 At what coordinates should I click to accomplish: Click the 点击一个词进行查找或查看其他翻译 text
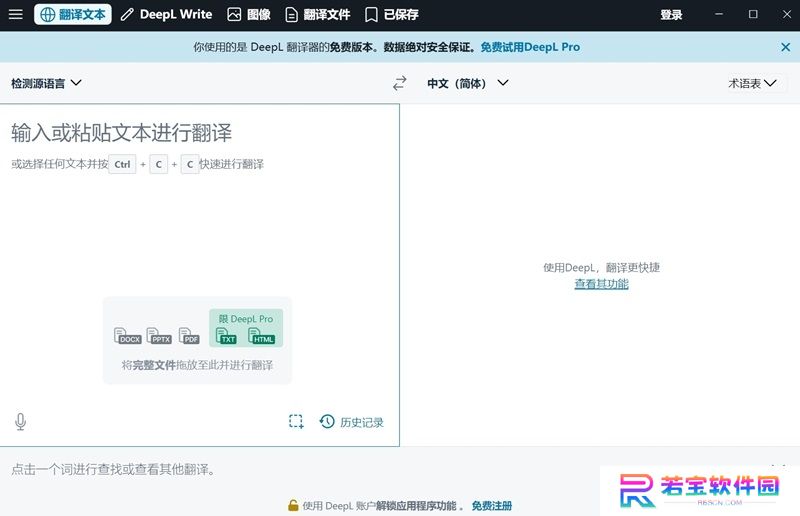coord(113,469)
